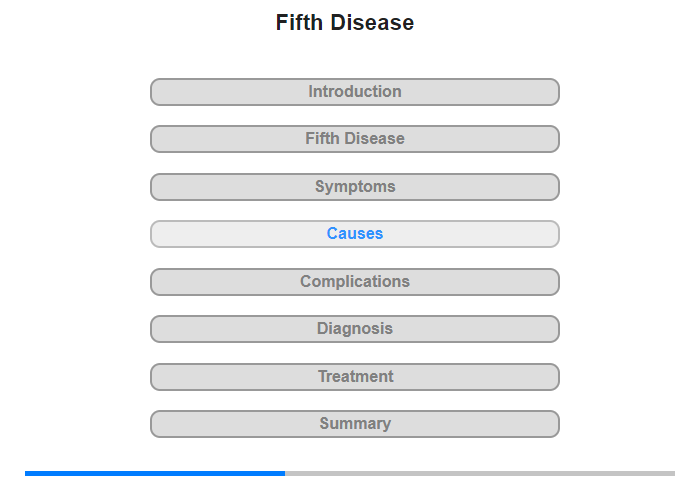Open the Complications section
700x480 pixels.
(355, 282)
